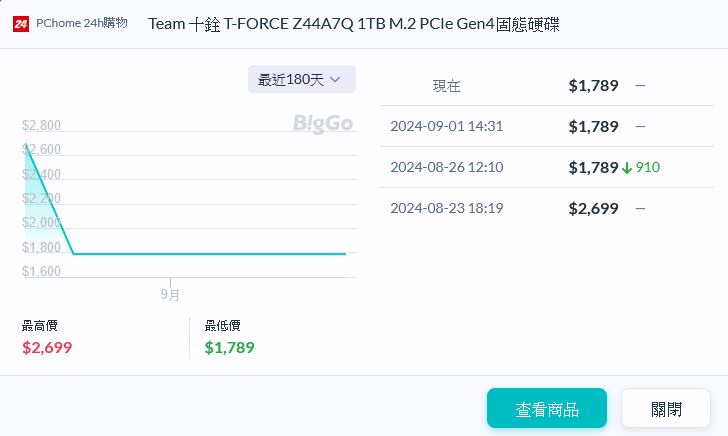Click the PChome 24h logo icon

[20, 23]
